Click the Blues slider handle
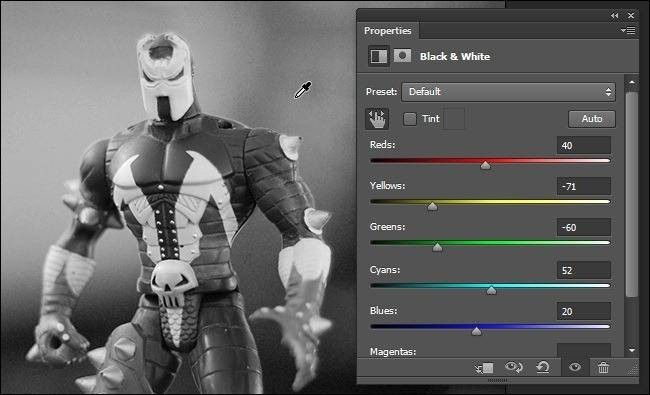Screen dimensions: 650x395 click(477, 331)
